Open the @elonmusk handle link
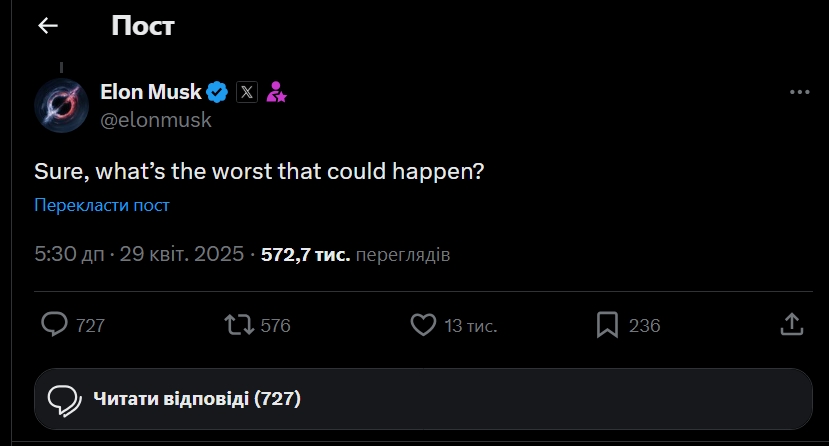Image resolution: width=829 pixels, height=446 pixels. point(156,120)
